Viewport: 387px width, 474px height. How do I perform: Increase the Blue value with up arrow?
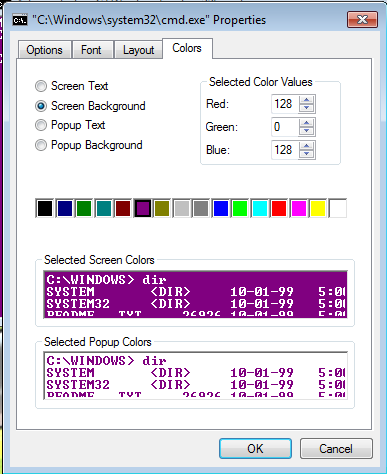tap(307, 146)
